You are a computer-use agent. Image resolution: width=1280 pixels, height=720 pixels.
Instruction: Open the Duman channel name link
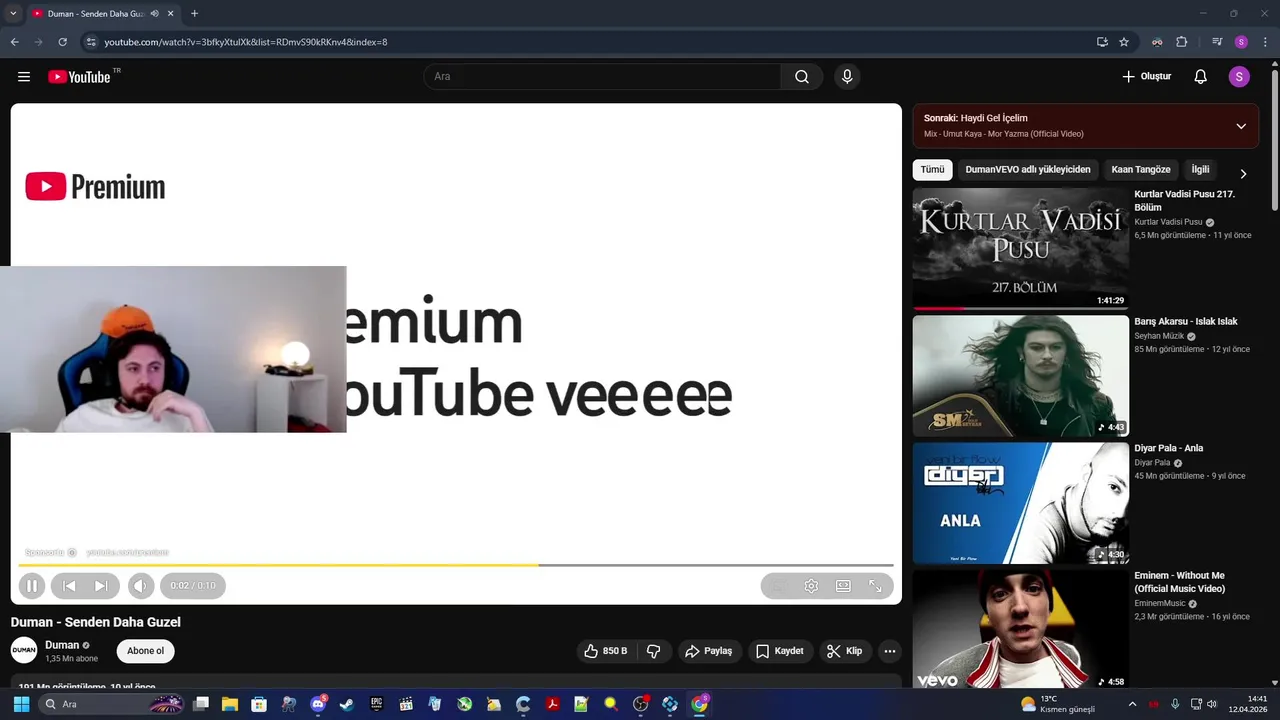click(x=62, y=645)
